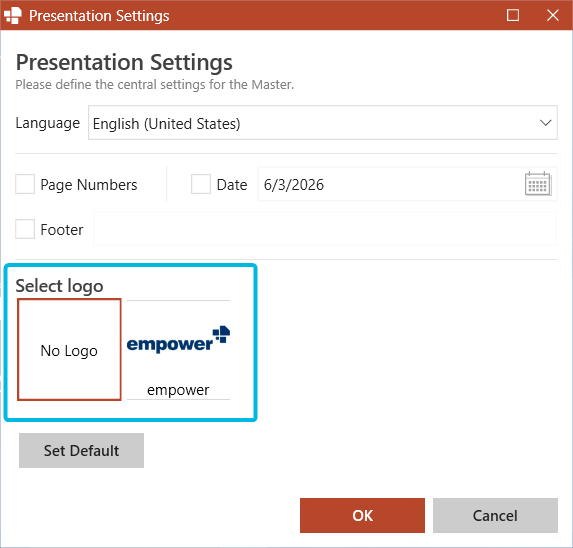The height and width of the screenshot is (548, 573).
Task: Click the empower app icon in title bar
Action: click(x=13, y=16)
